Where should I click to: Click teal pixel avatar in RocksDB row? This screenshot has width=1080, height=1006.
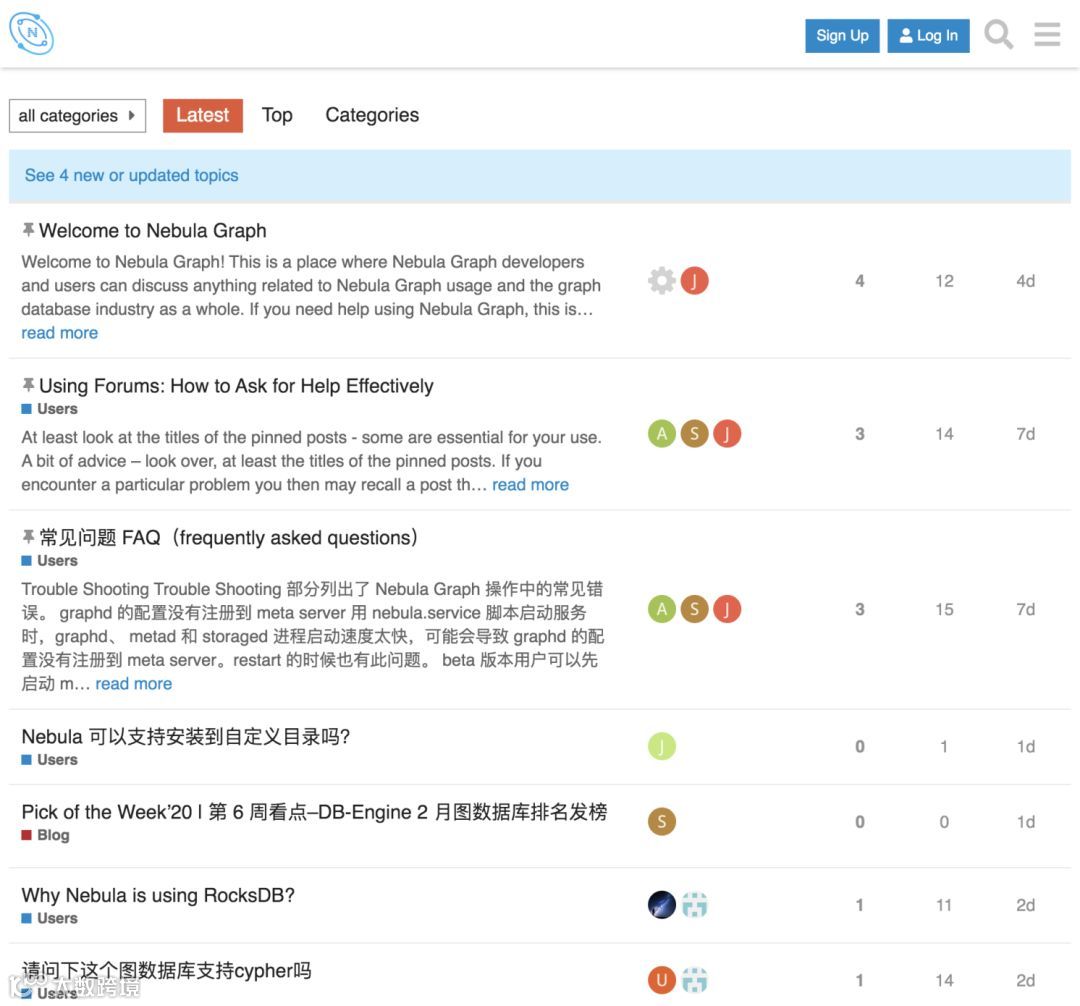click(x=694, y=905)
